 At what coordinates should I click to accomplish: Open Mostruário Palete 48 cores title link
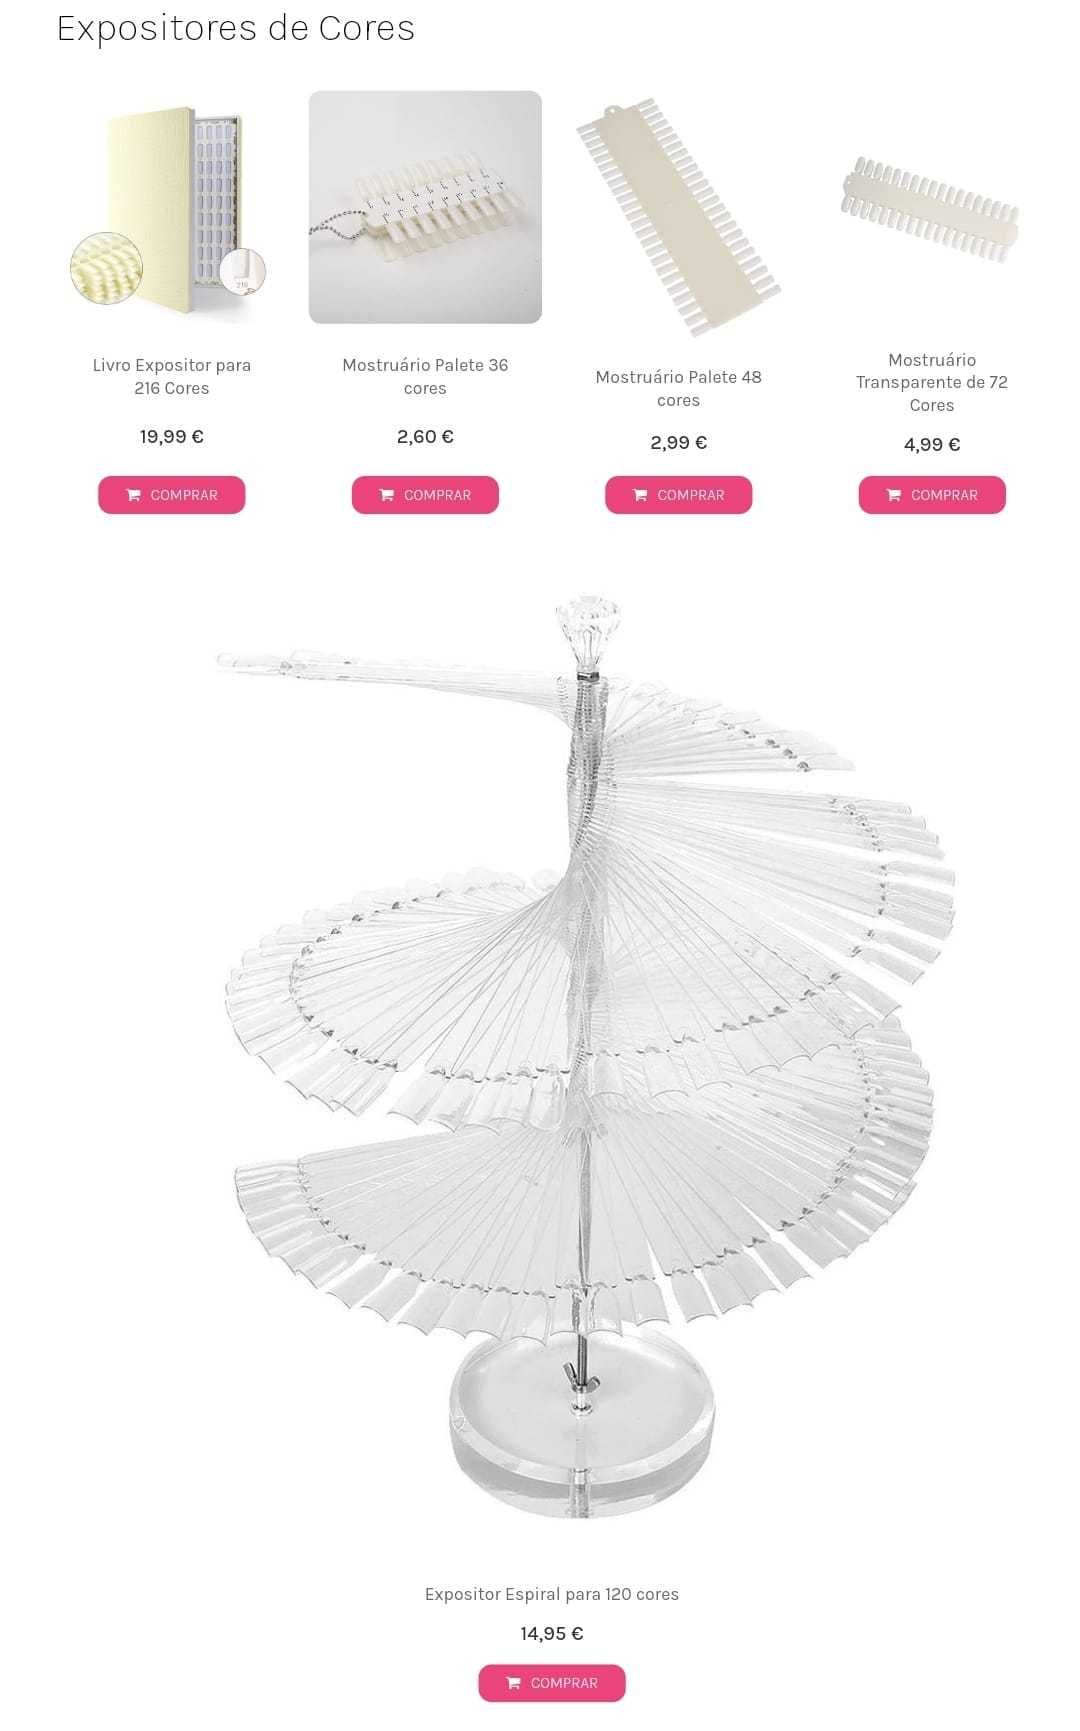[x=679, y=389]
